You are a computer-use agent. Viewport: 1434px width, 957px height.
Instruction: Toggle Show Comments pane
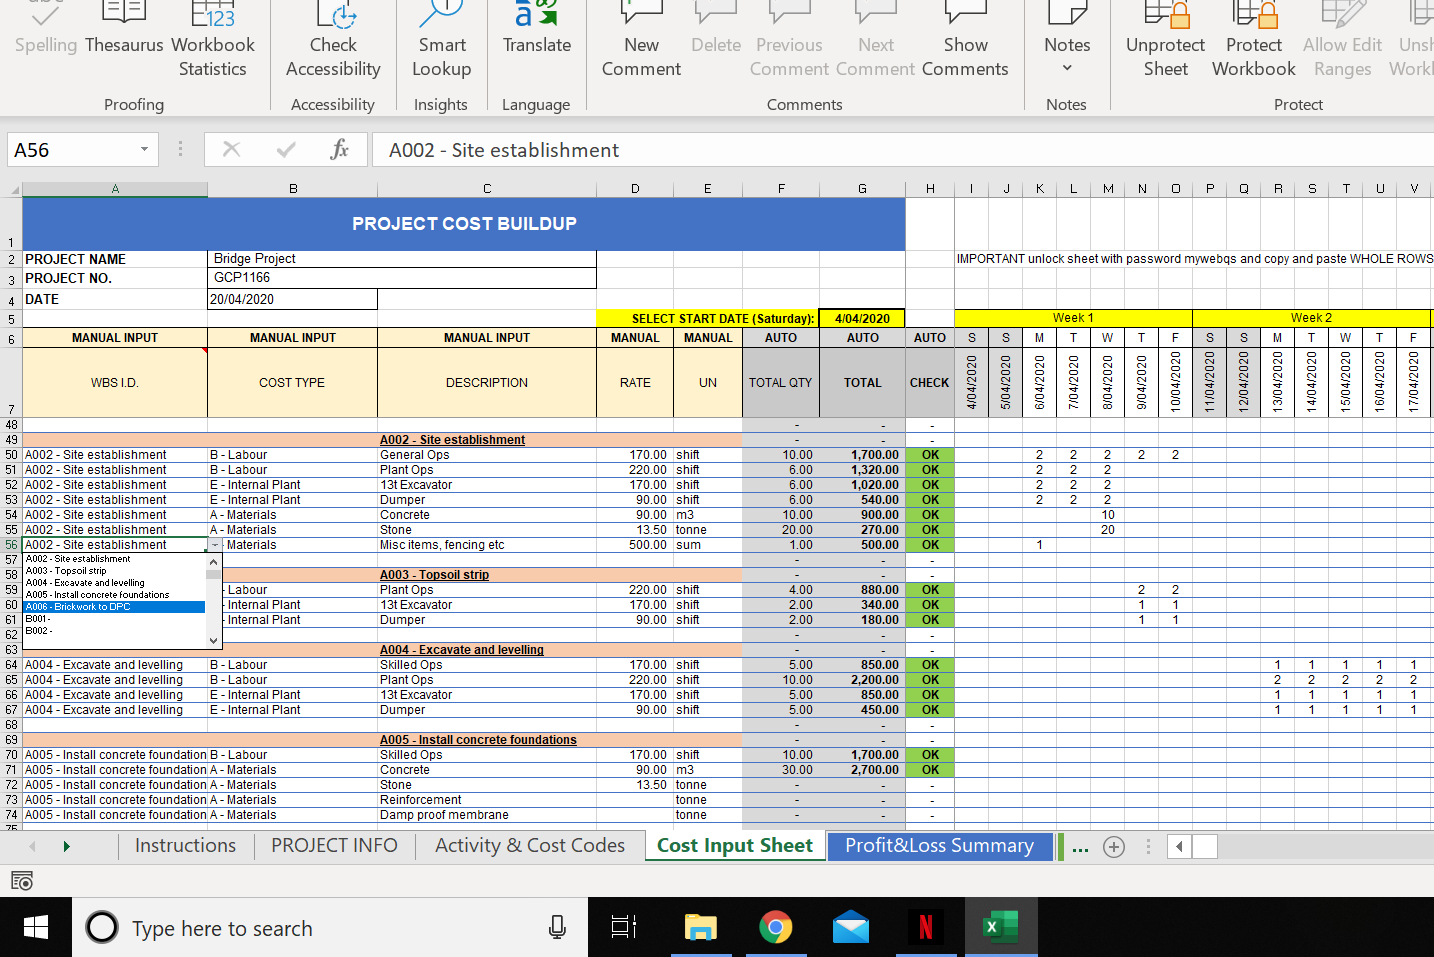click(964, 40)
